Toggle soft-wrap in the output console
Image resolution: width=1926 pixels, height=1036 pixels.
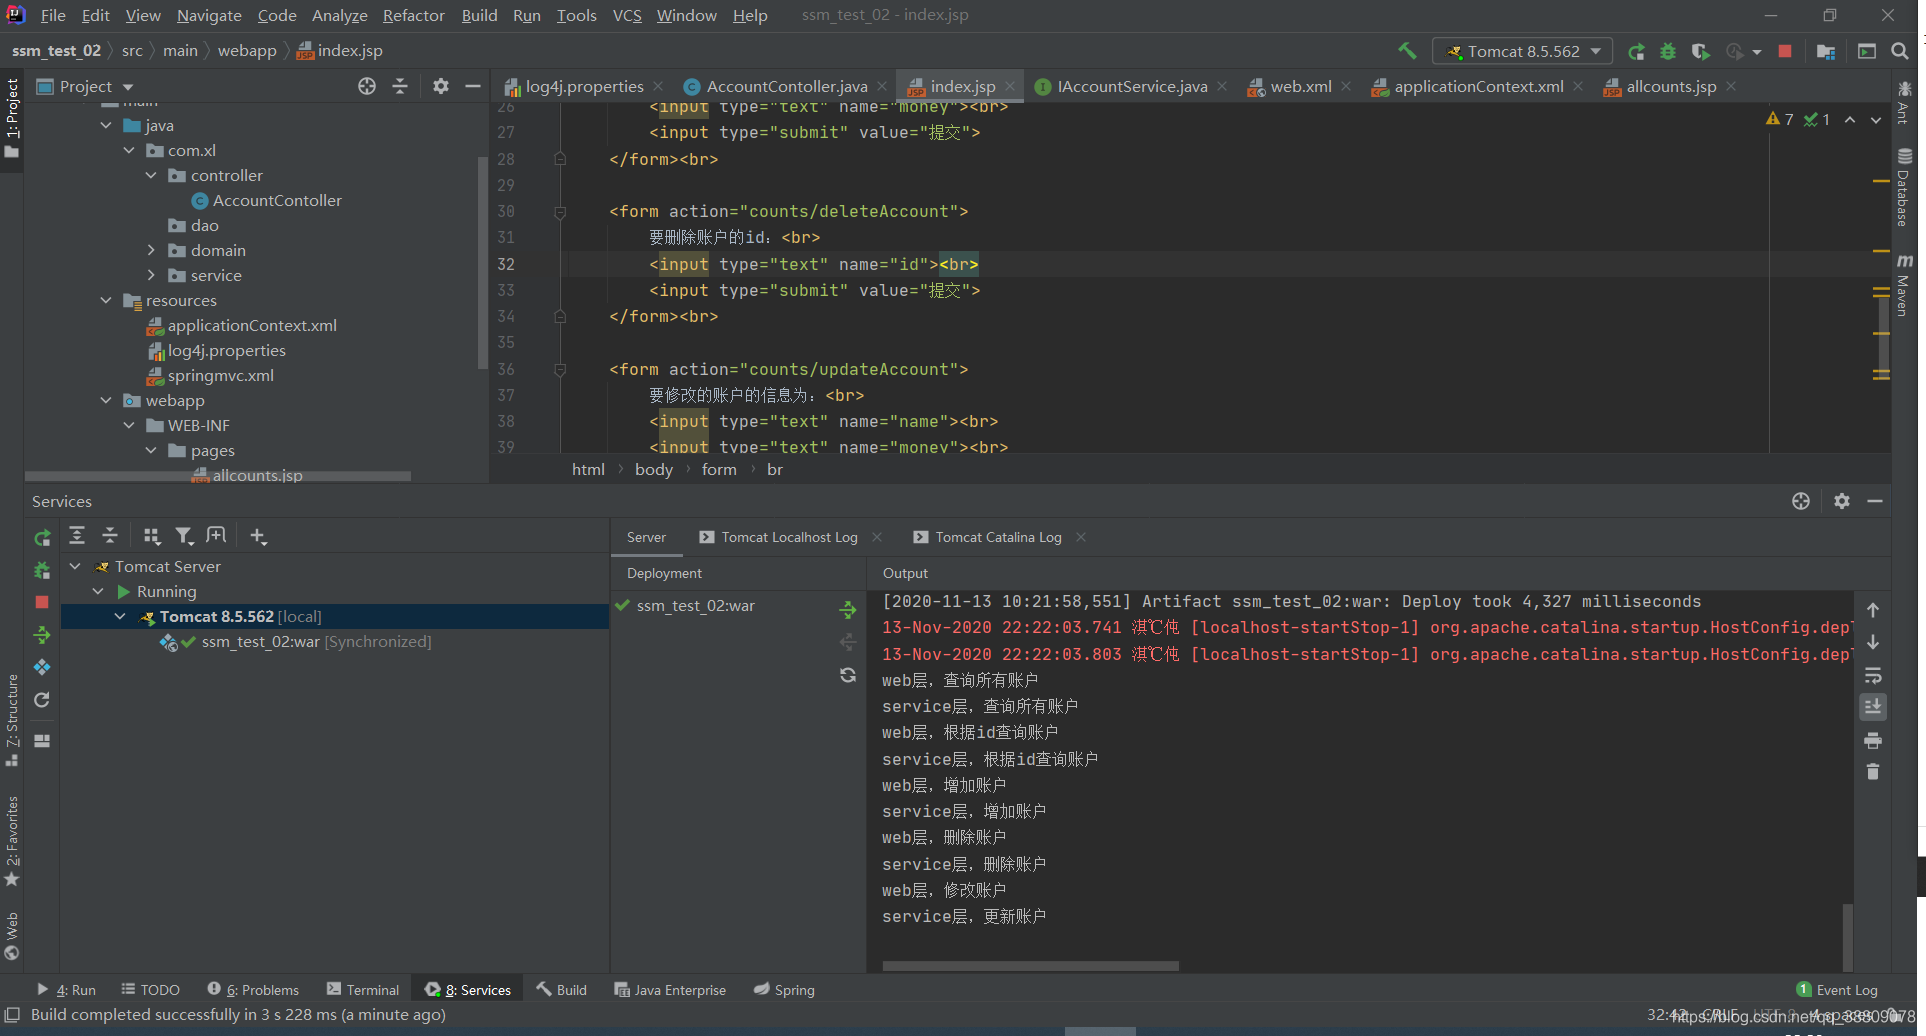click(1873, 675)
